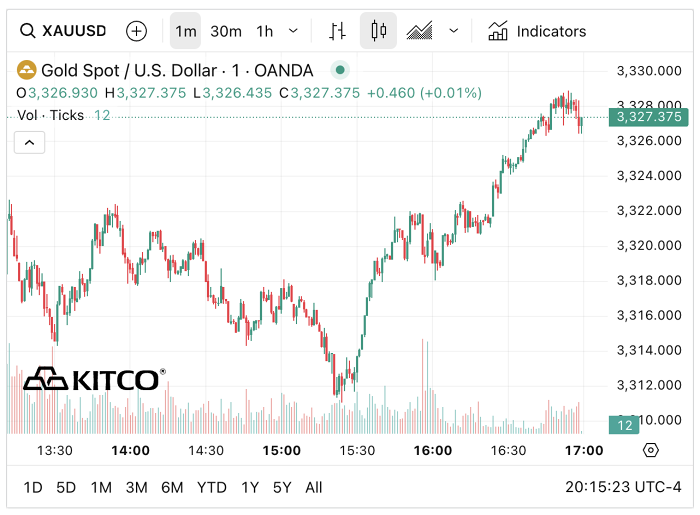Screen dimensions: 700x515
Task: Click the green market status dot
Action: click(x=340, y=70)
